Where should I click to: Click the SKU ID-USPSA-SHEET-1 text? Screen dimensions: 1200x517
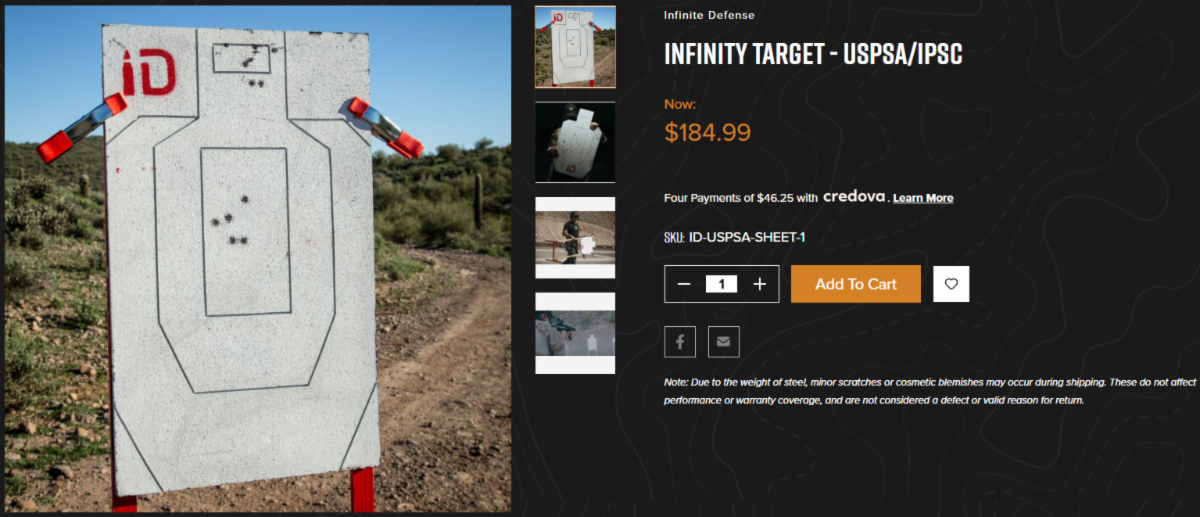735,237
